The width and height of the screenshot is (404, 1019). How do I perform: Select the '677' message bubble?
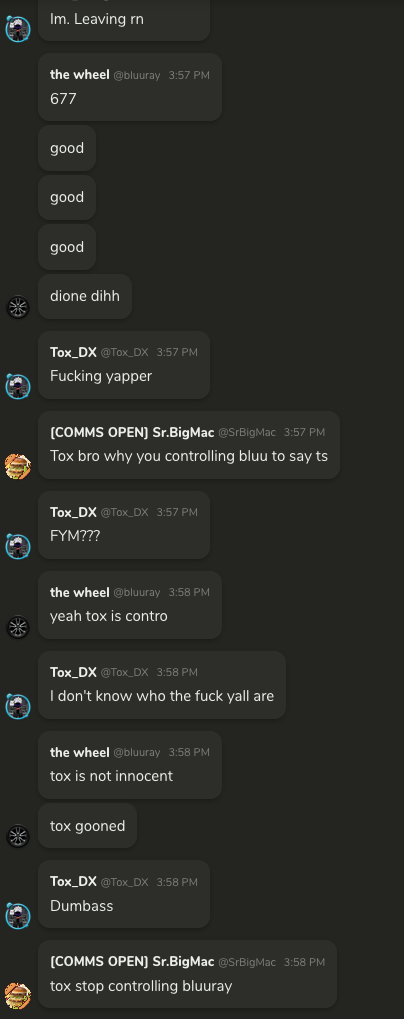coord(130,87)
